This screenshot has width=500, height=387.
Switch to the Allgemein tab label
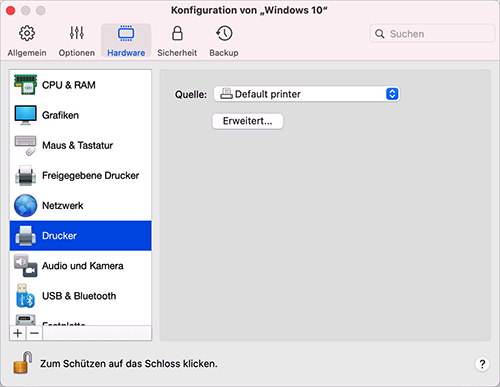pyautogui.click(x=27, y=53)
